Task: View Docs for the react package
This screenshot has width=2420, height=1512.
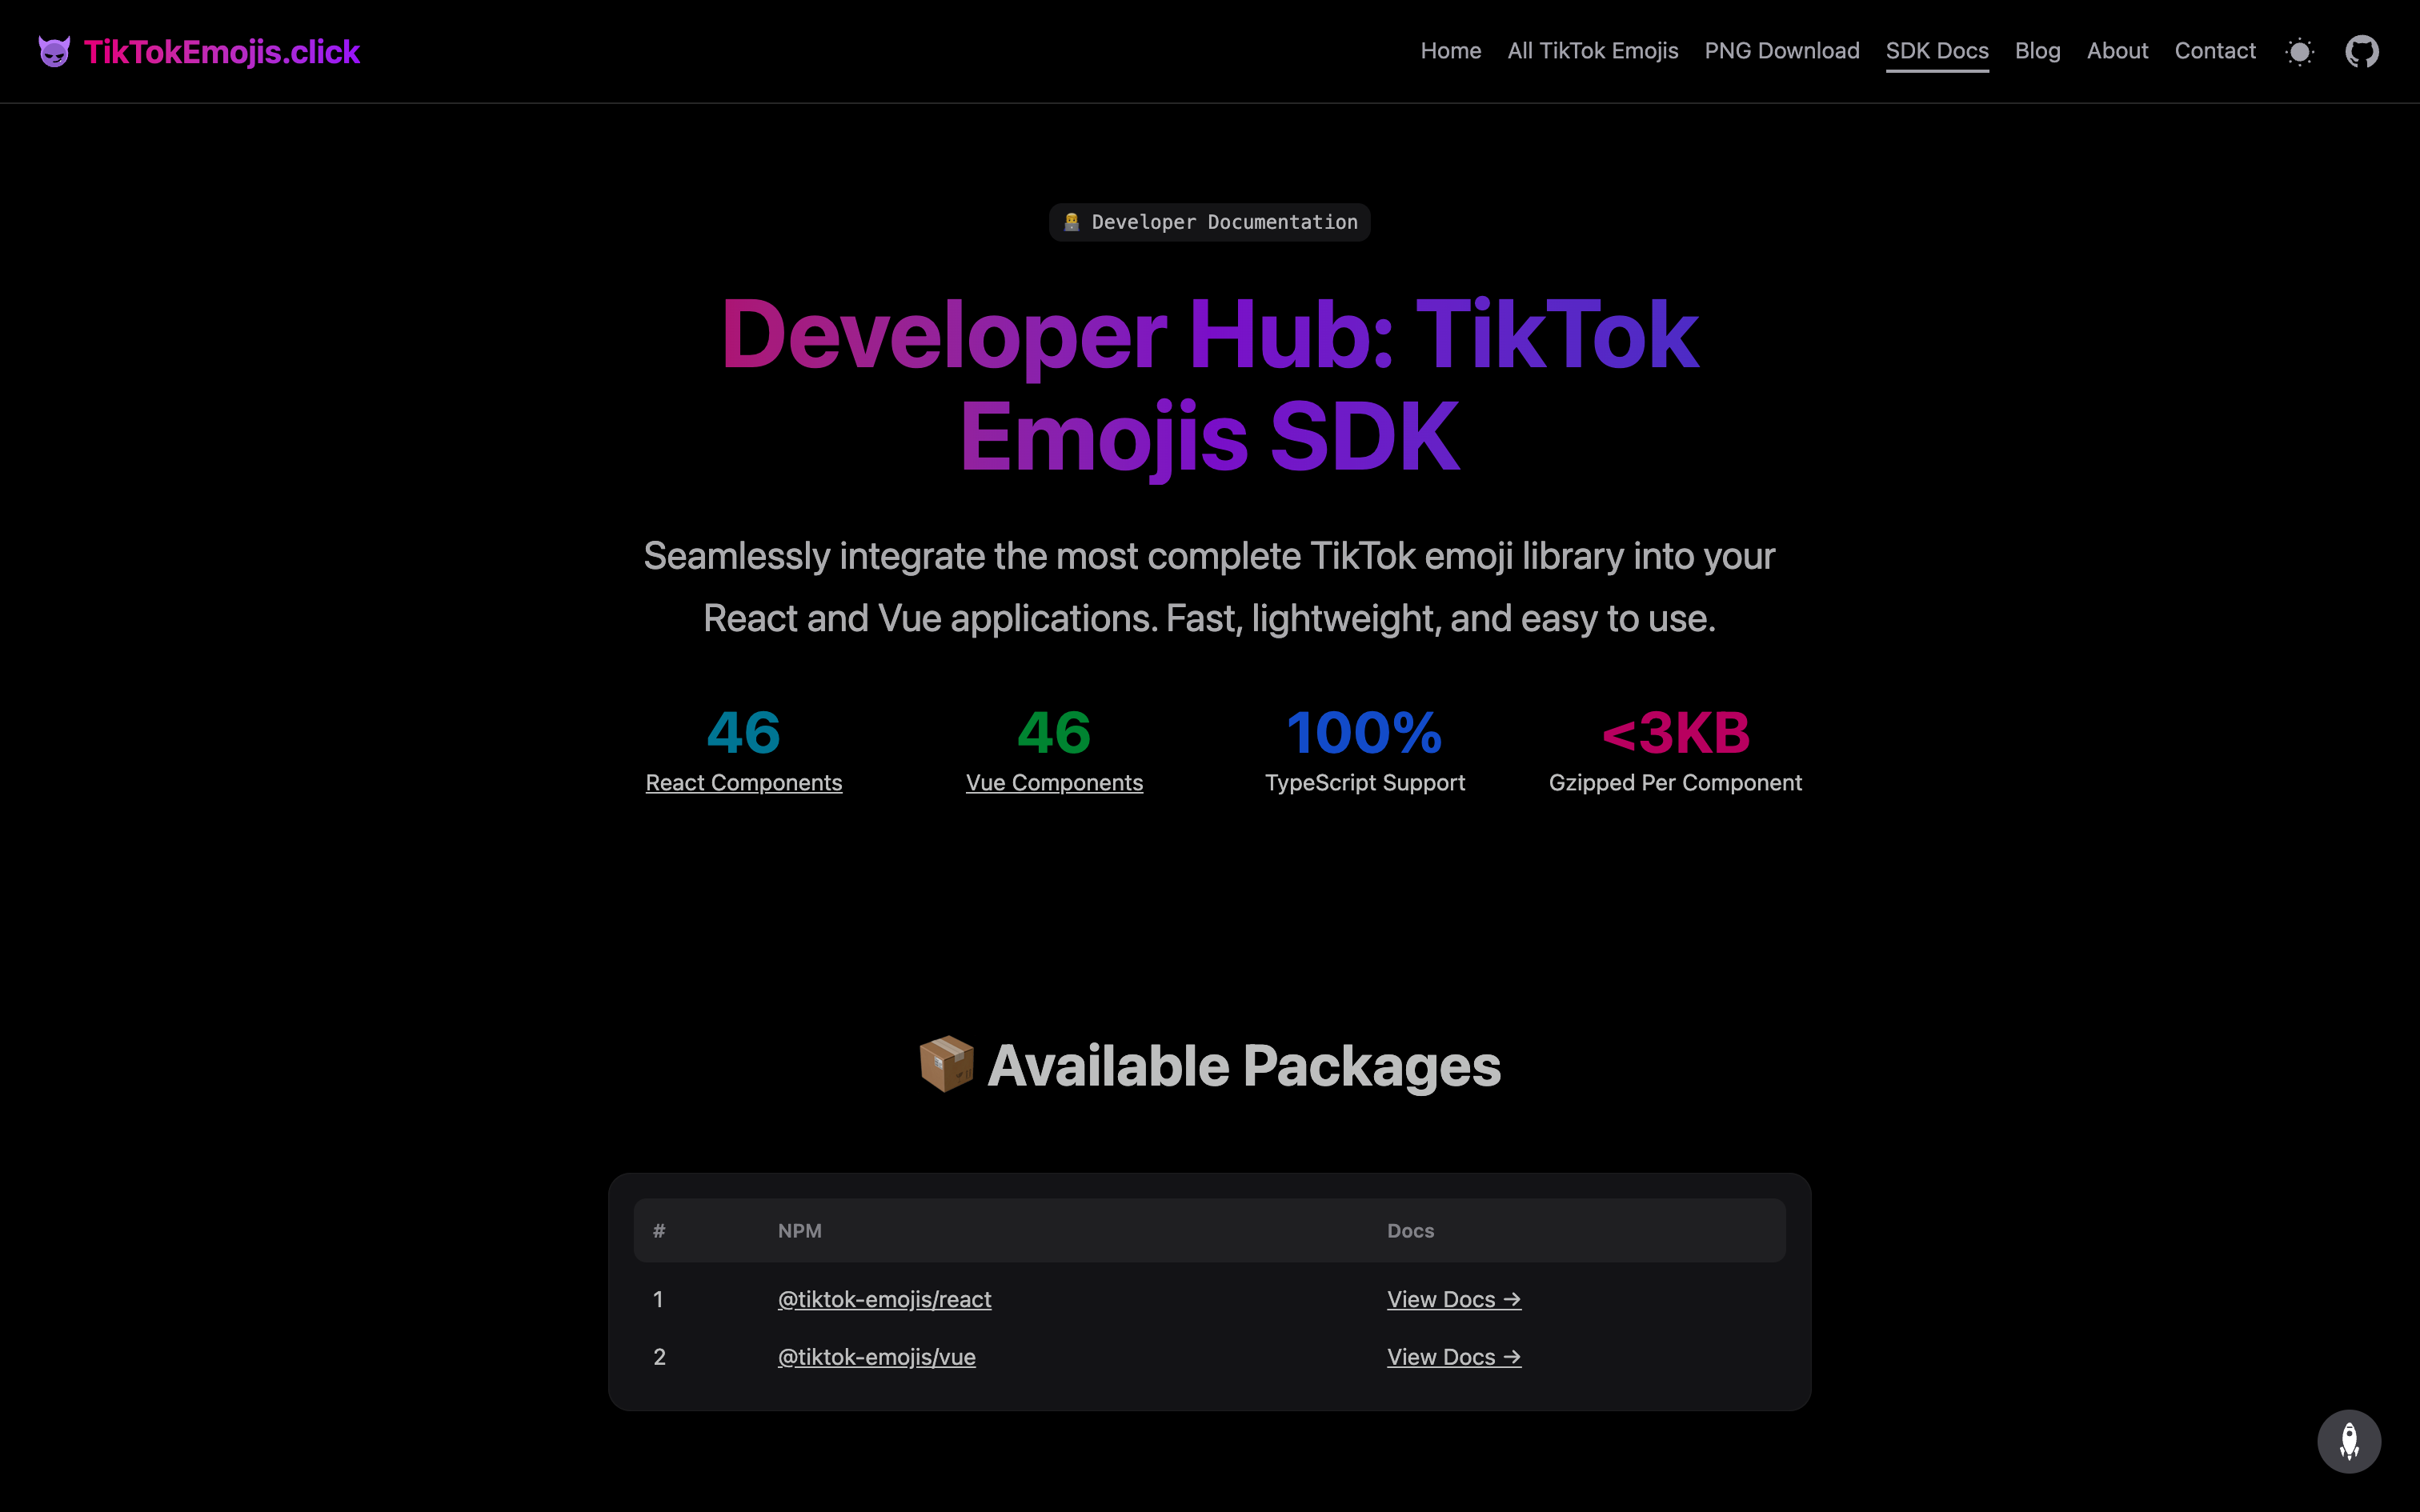Action: pyautogui.click(x=1453, y=1299)
